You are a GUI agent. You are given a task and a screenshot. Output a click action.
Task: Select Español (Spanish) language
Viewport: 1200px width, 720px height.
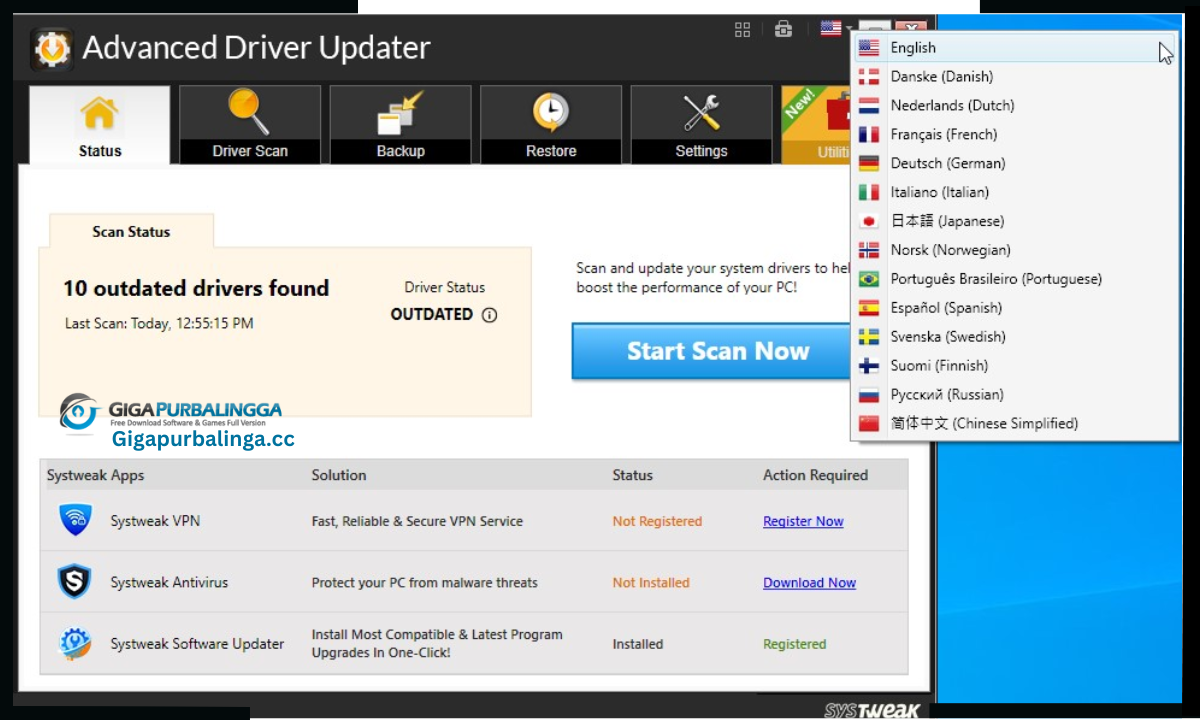click(x=1015, y=308)
